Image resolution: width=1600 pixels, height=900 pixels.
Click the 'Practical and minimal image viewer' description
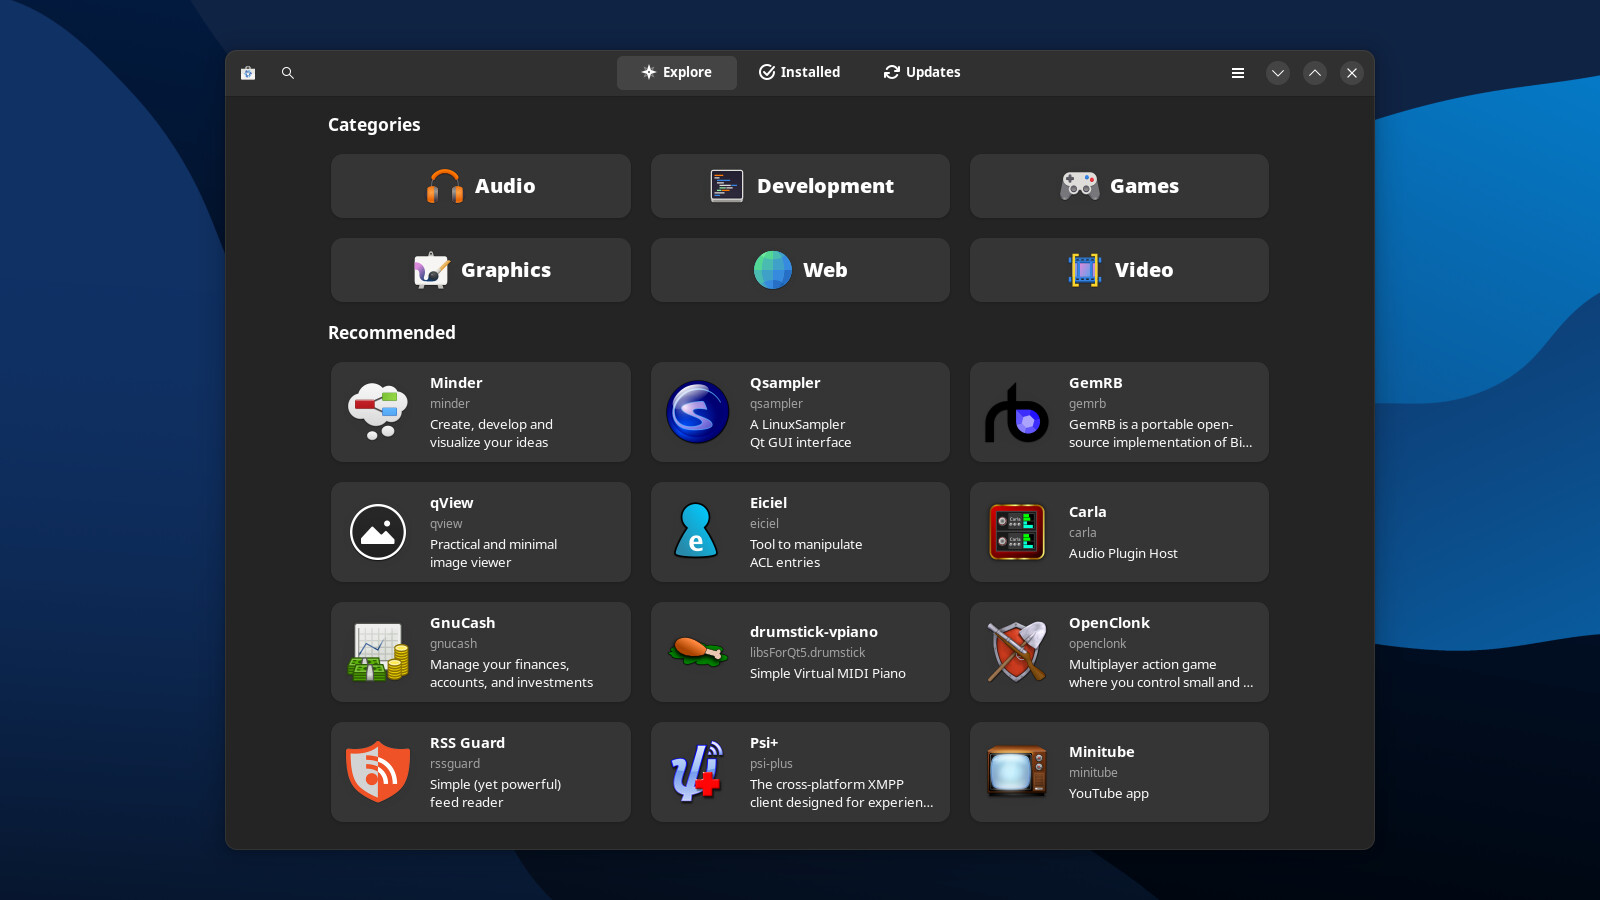tap(494, 553)
